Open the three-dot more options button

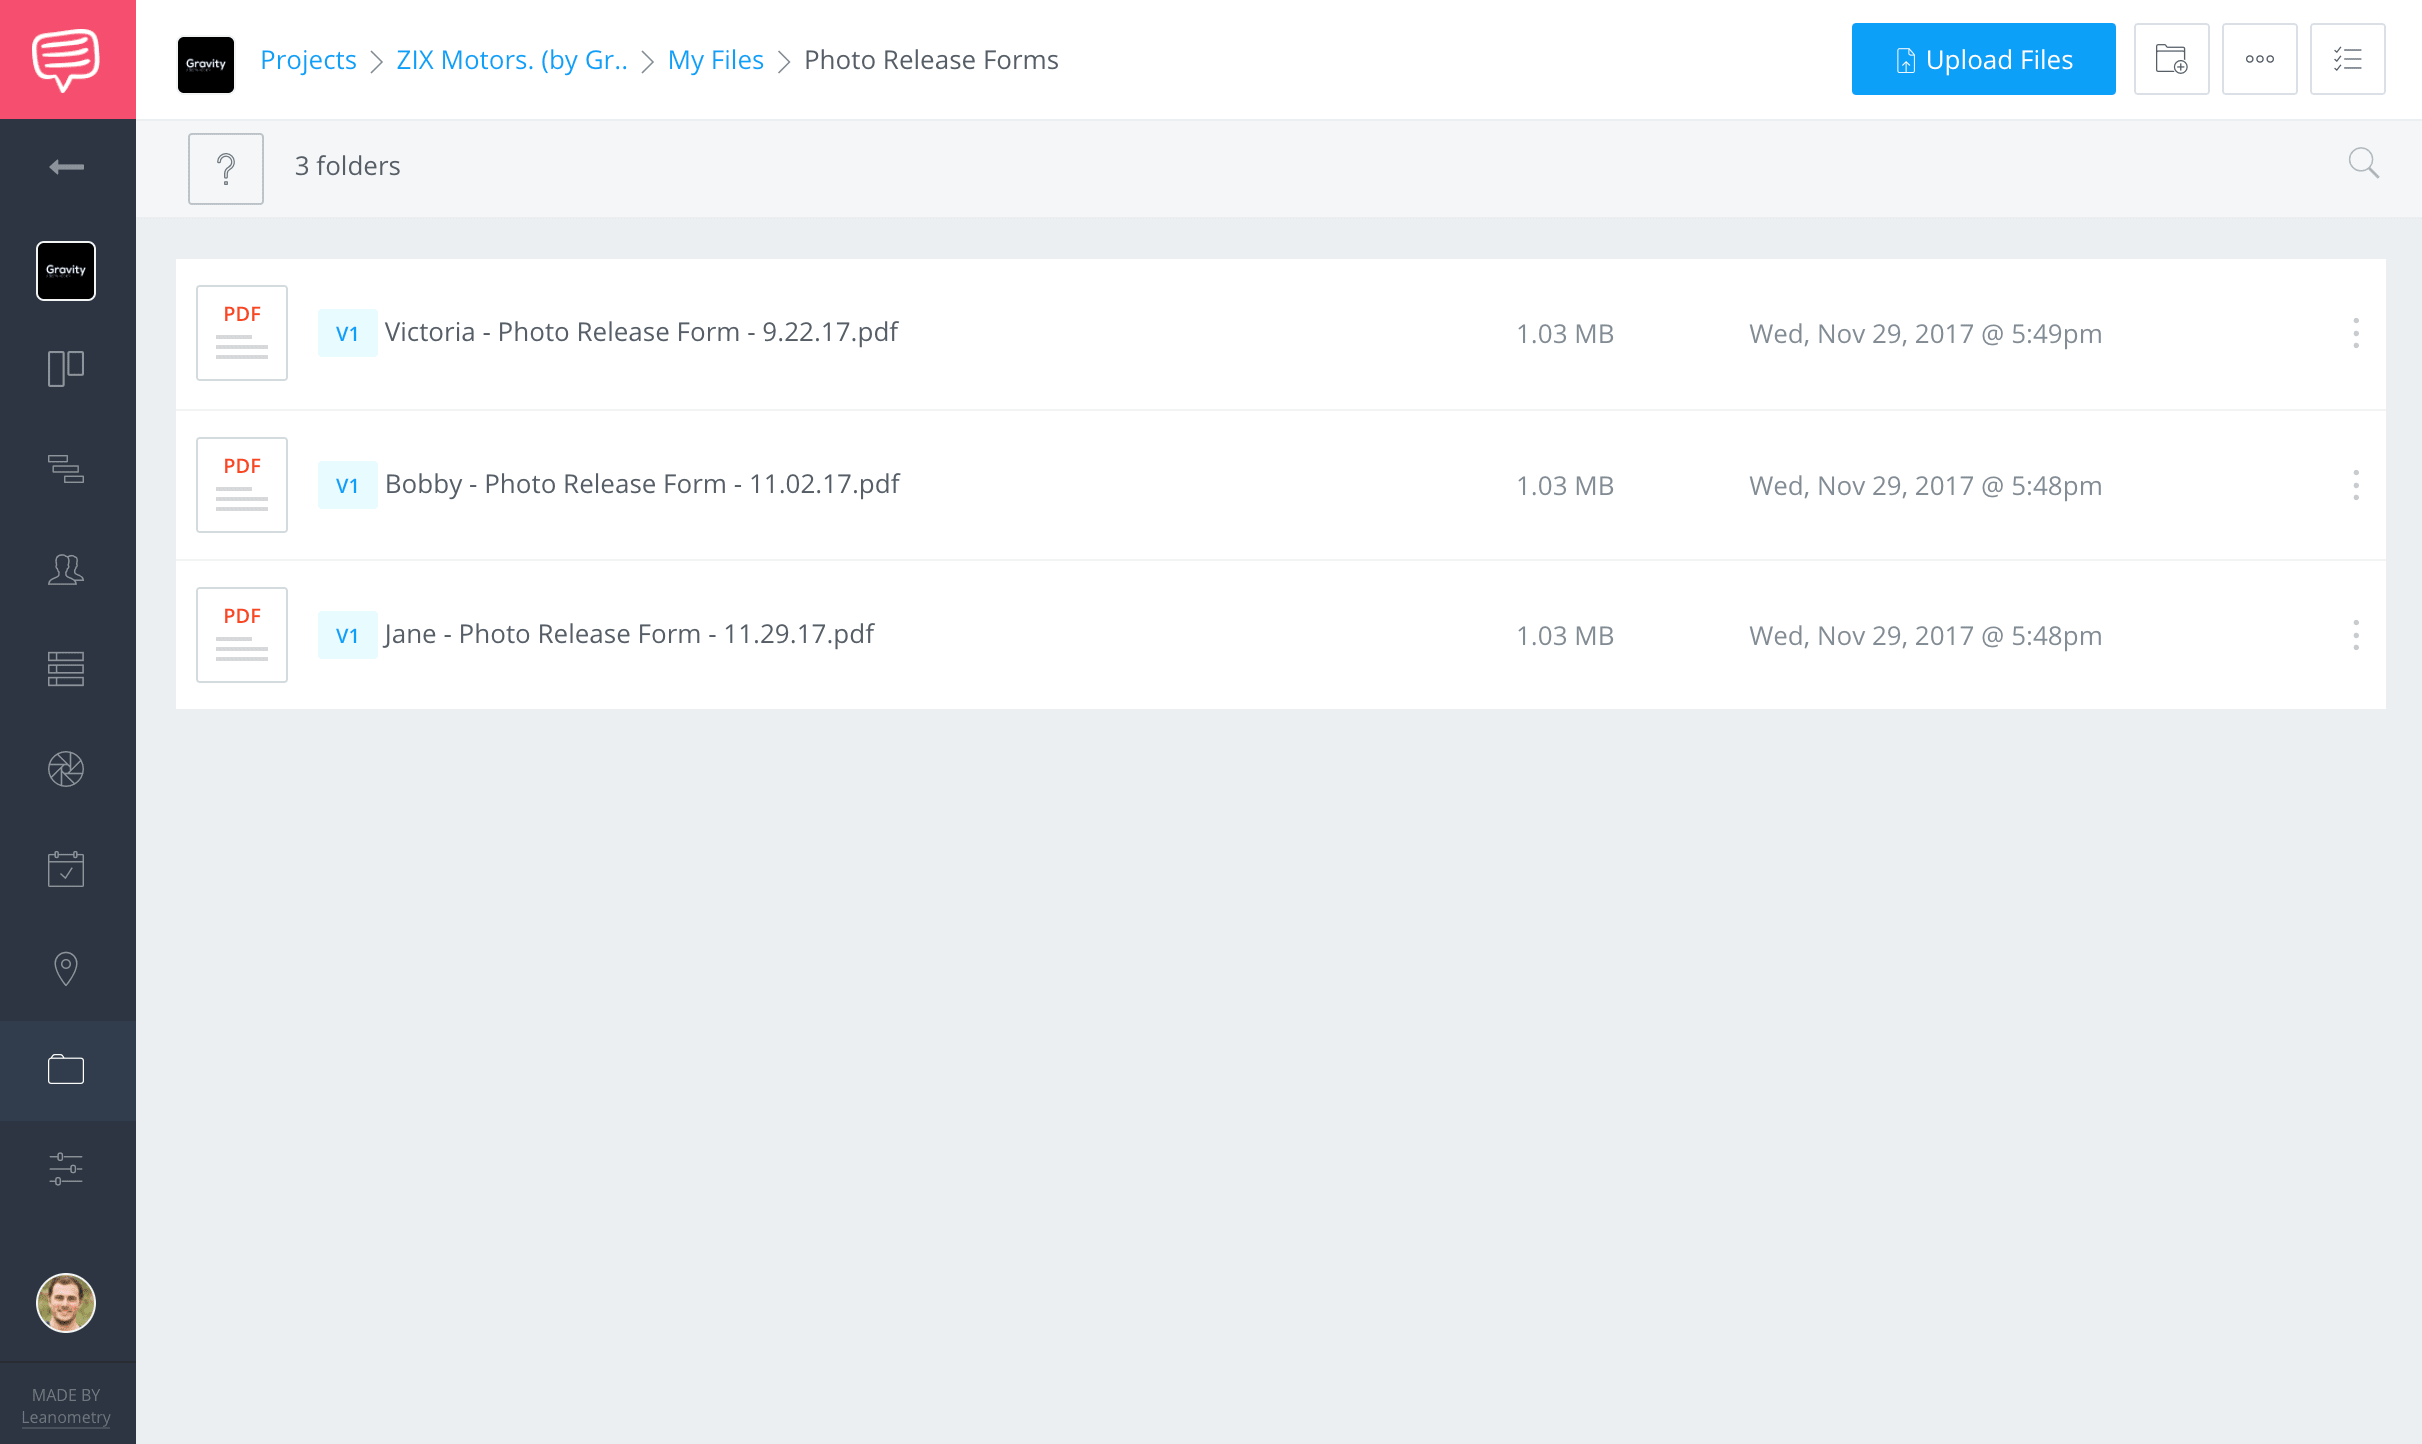(x=2259, y=59)
